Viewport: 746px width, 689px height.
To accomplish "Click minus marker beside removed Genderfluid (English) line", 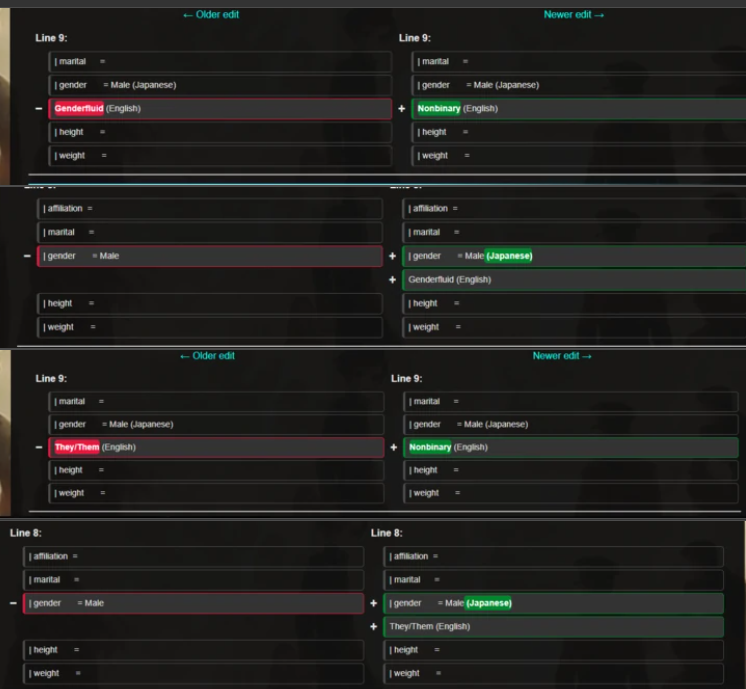I will [39, 108].
